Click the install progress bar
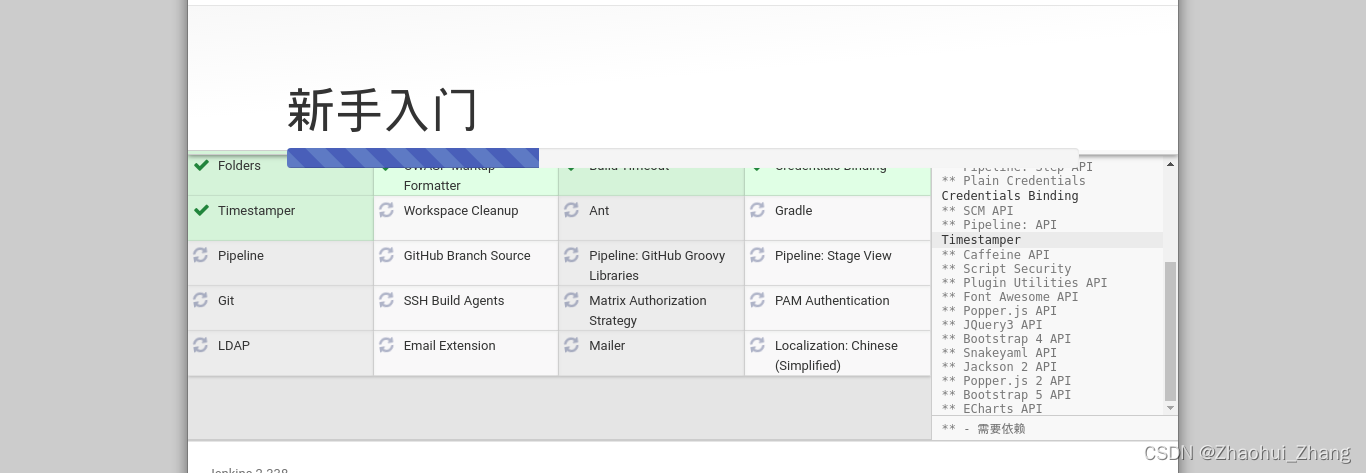 pos(682,158)
